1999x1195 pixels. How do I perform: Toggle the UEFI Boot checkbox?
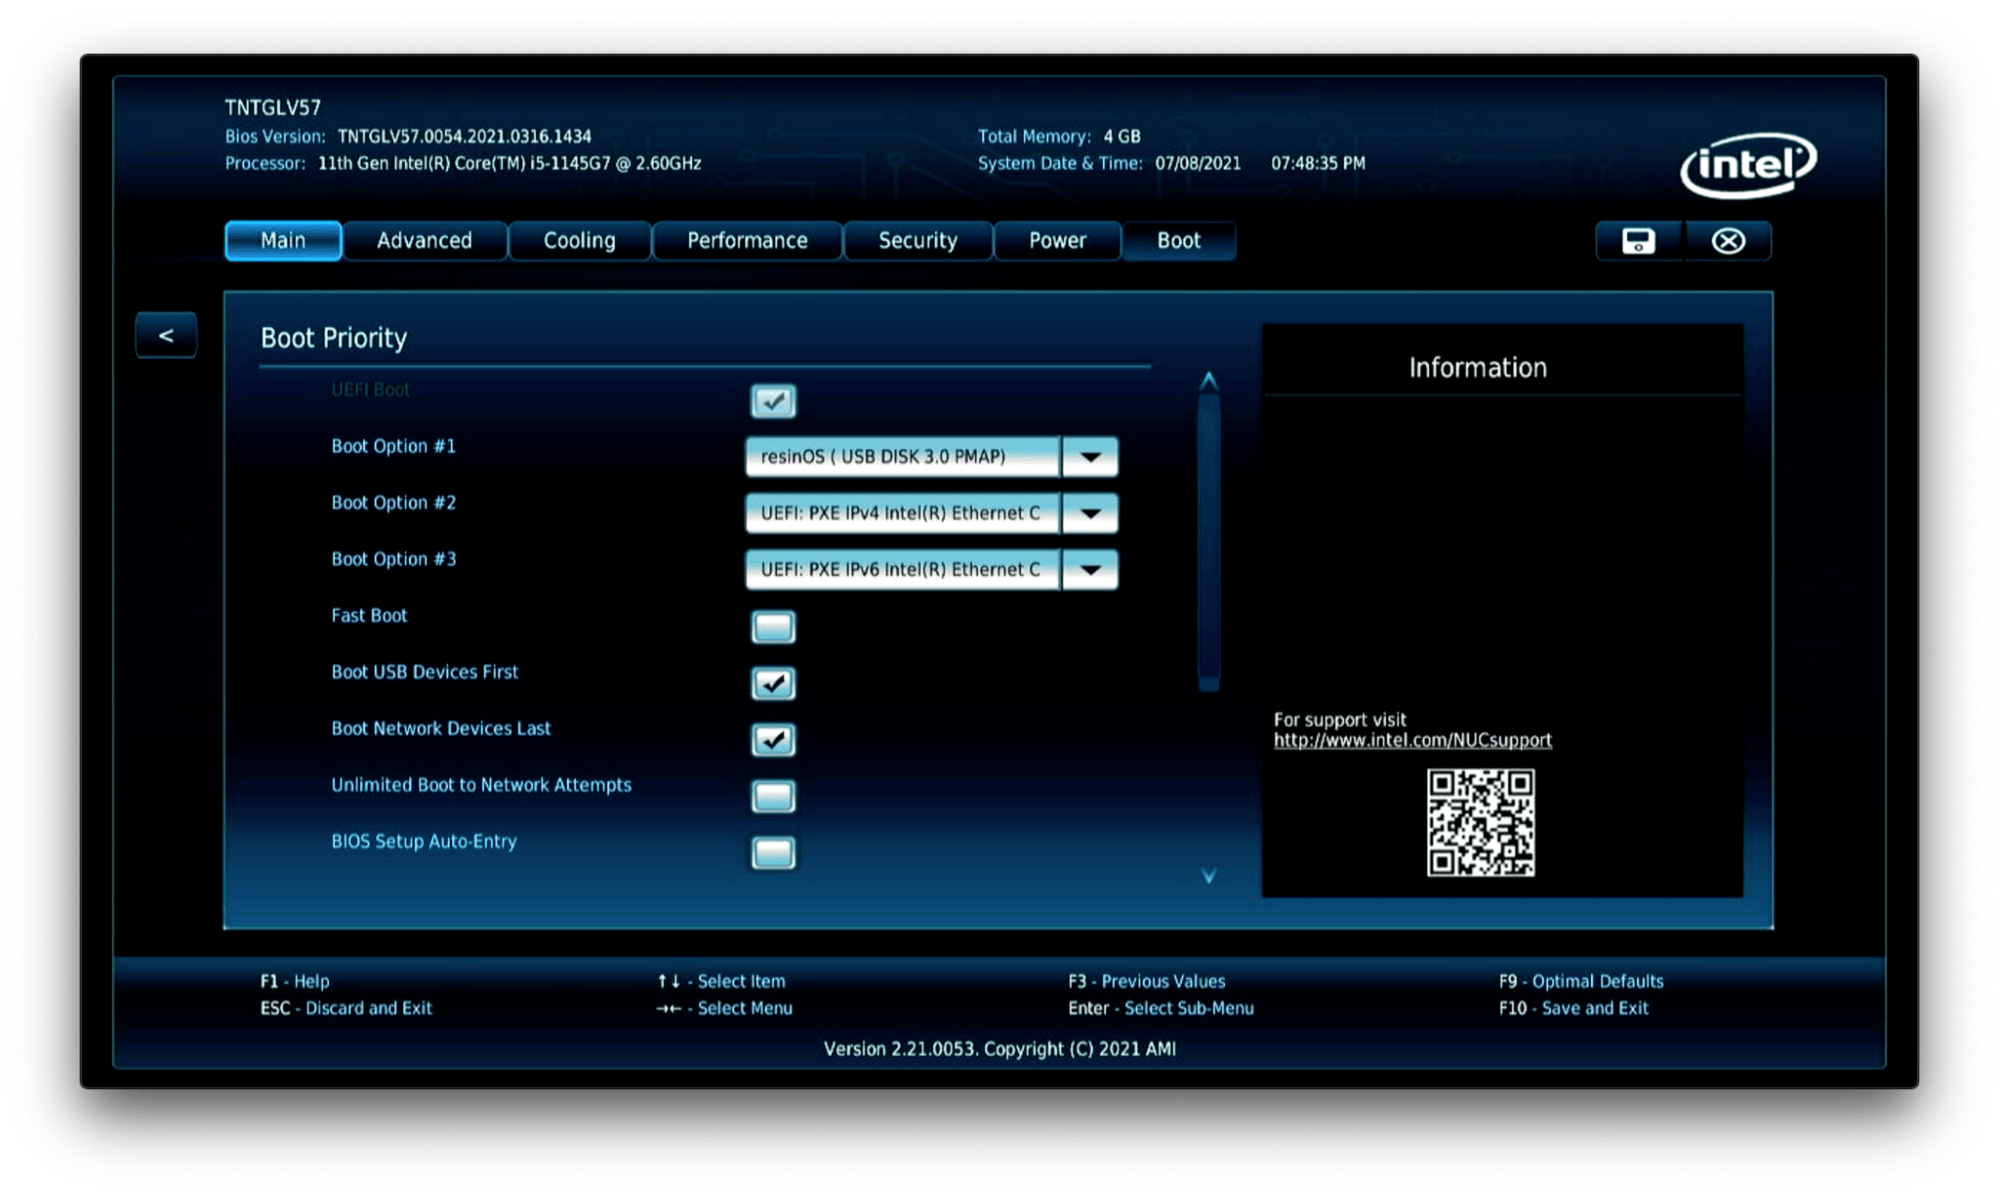[773, 401]
